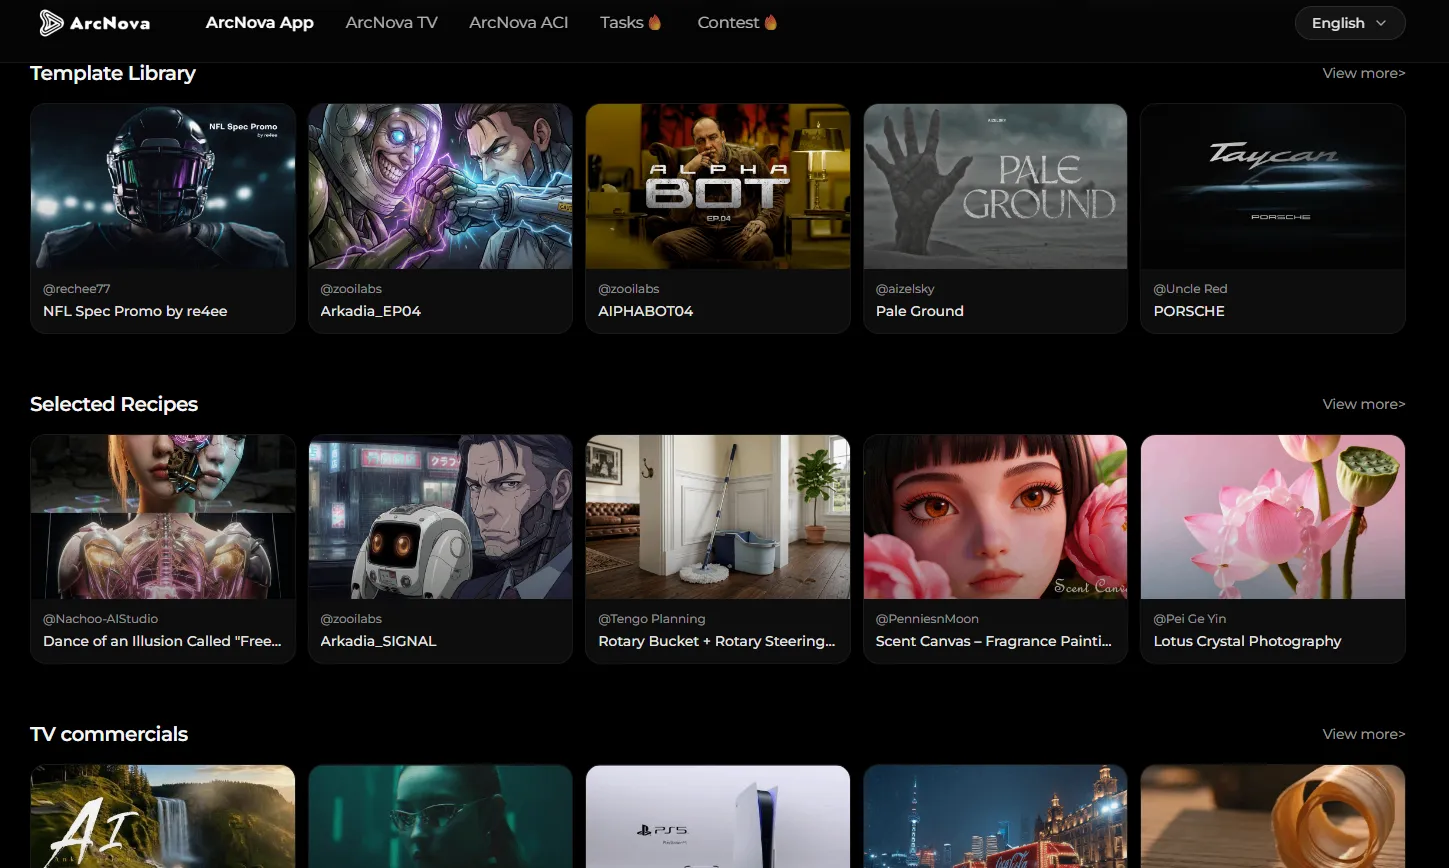Open the Porsche Taycan thumbnail
Viewport: 1449px width, 868px height.
(x=1273, y=186)
